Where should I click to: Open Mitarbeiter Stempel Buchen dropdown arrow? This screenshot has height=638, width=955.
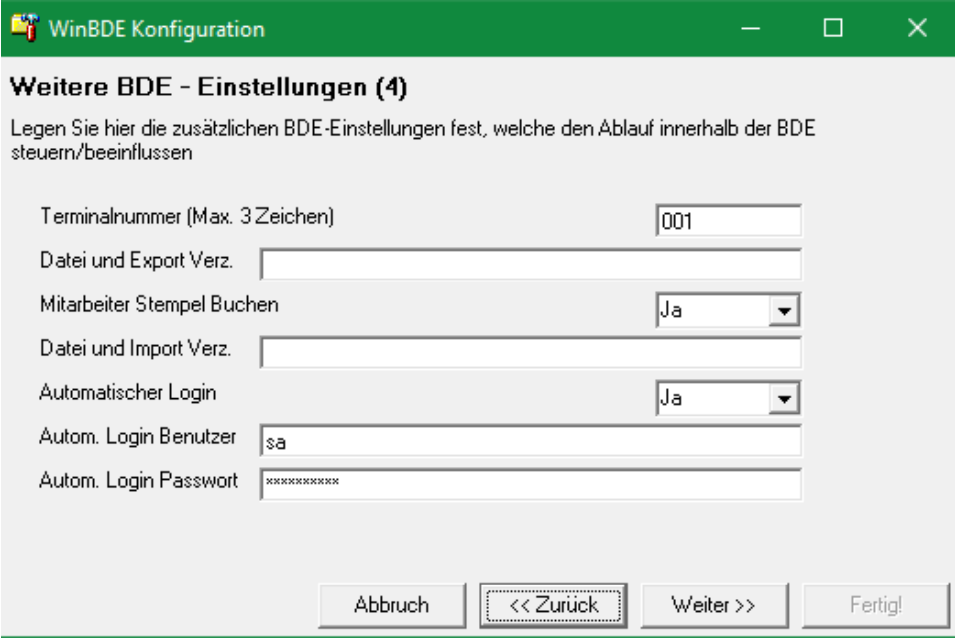pos(780,310)
